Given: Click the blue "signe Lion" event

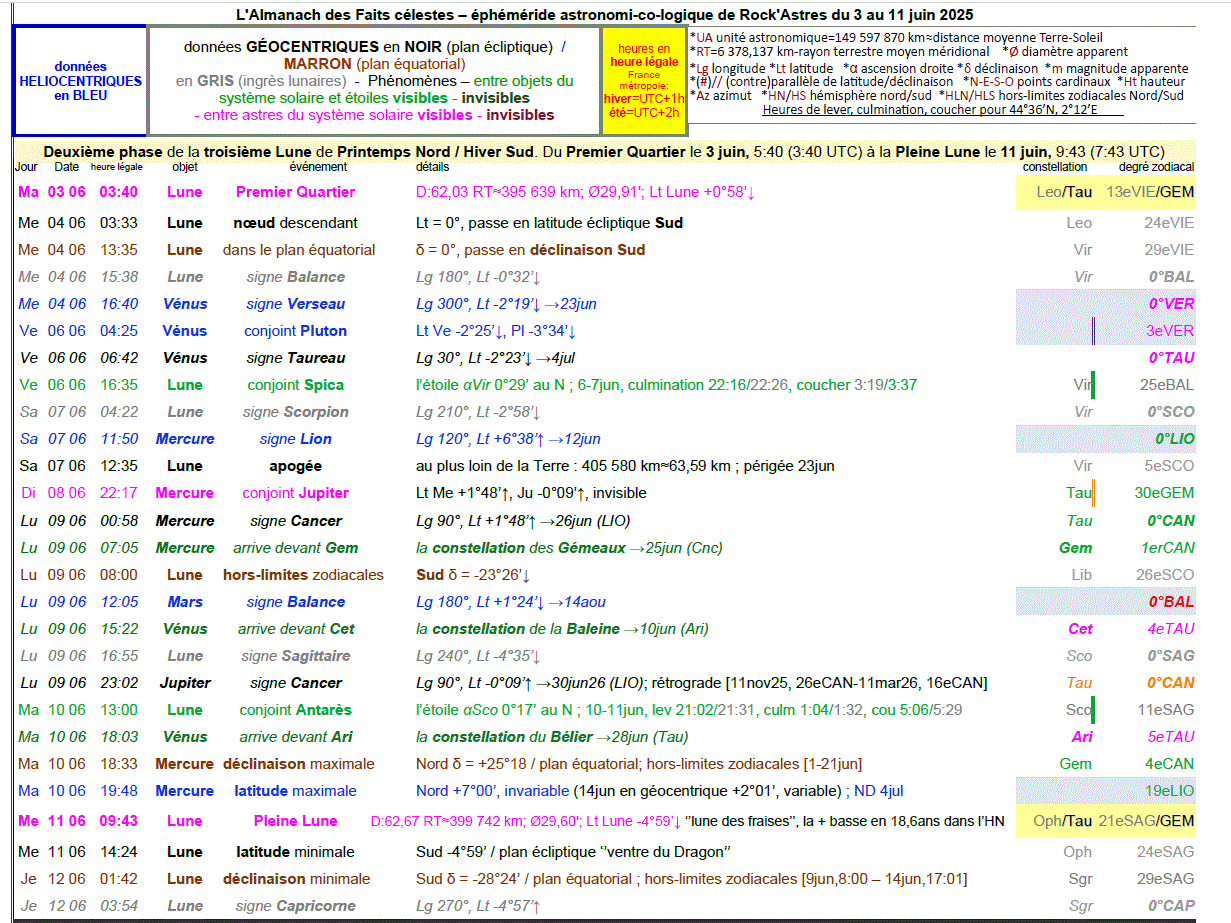Looking at the screenshot, I should tap(295, 439).
